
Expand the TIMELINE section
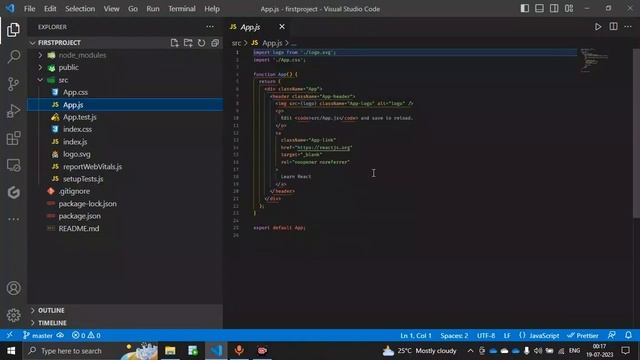click(125, 323)
